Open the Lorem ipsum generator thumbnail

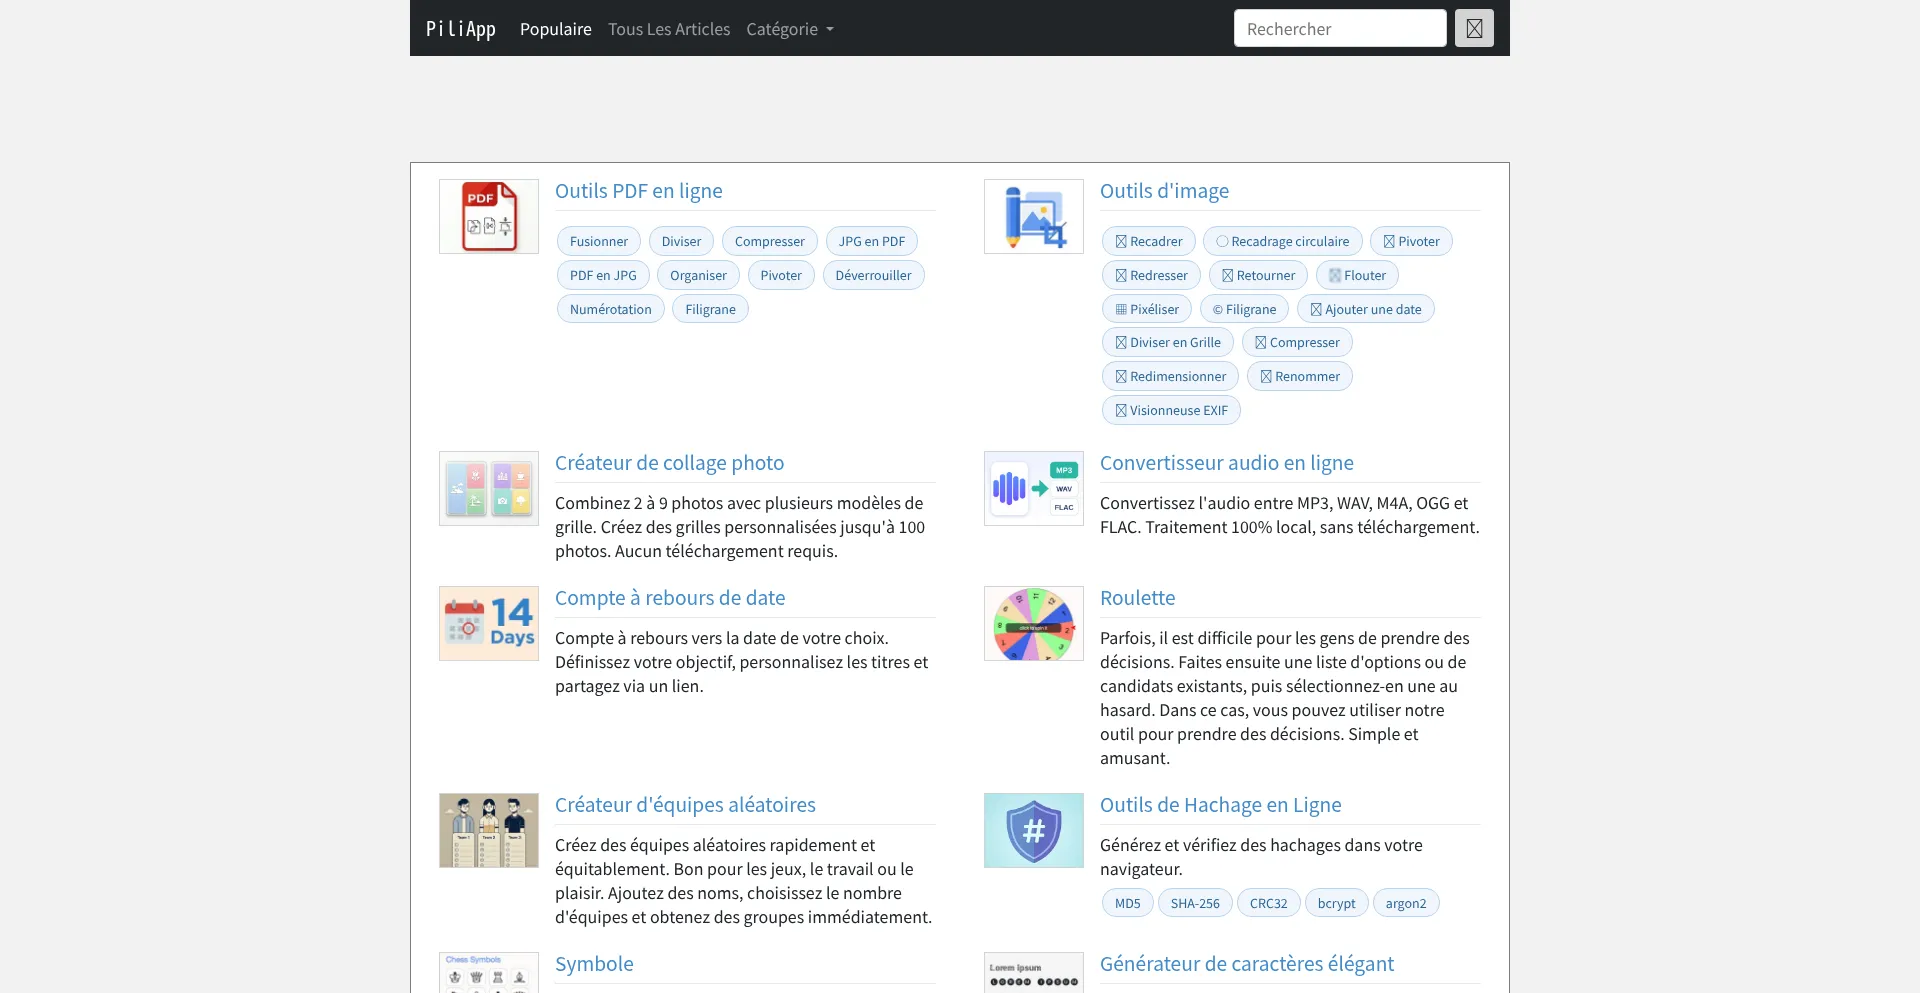(x=1034, y=973)
